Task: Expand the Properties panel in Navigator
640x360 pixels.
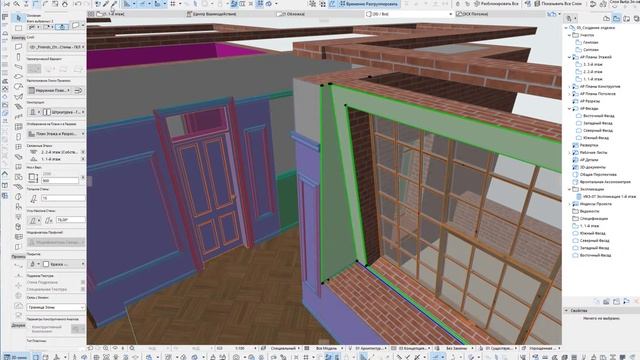Action: 566,311
